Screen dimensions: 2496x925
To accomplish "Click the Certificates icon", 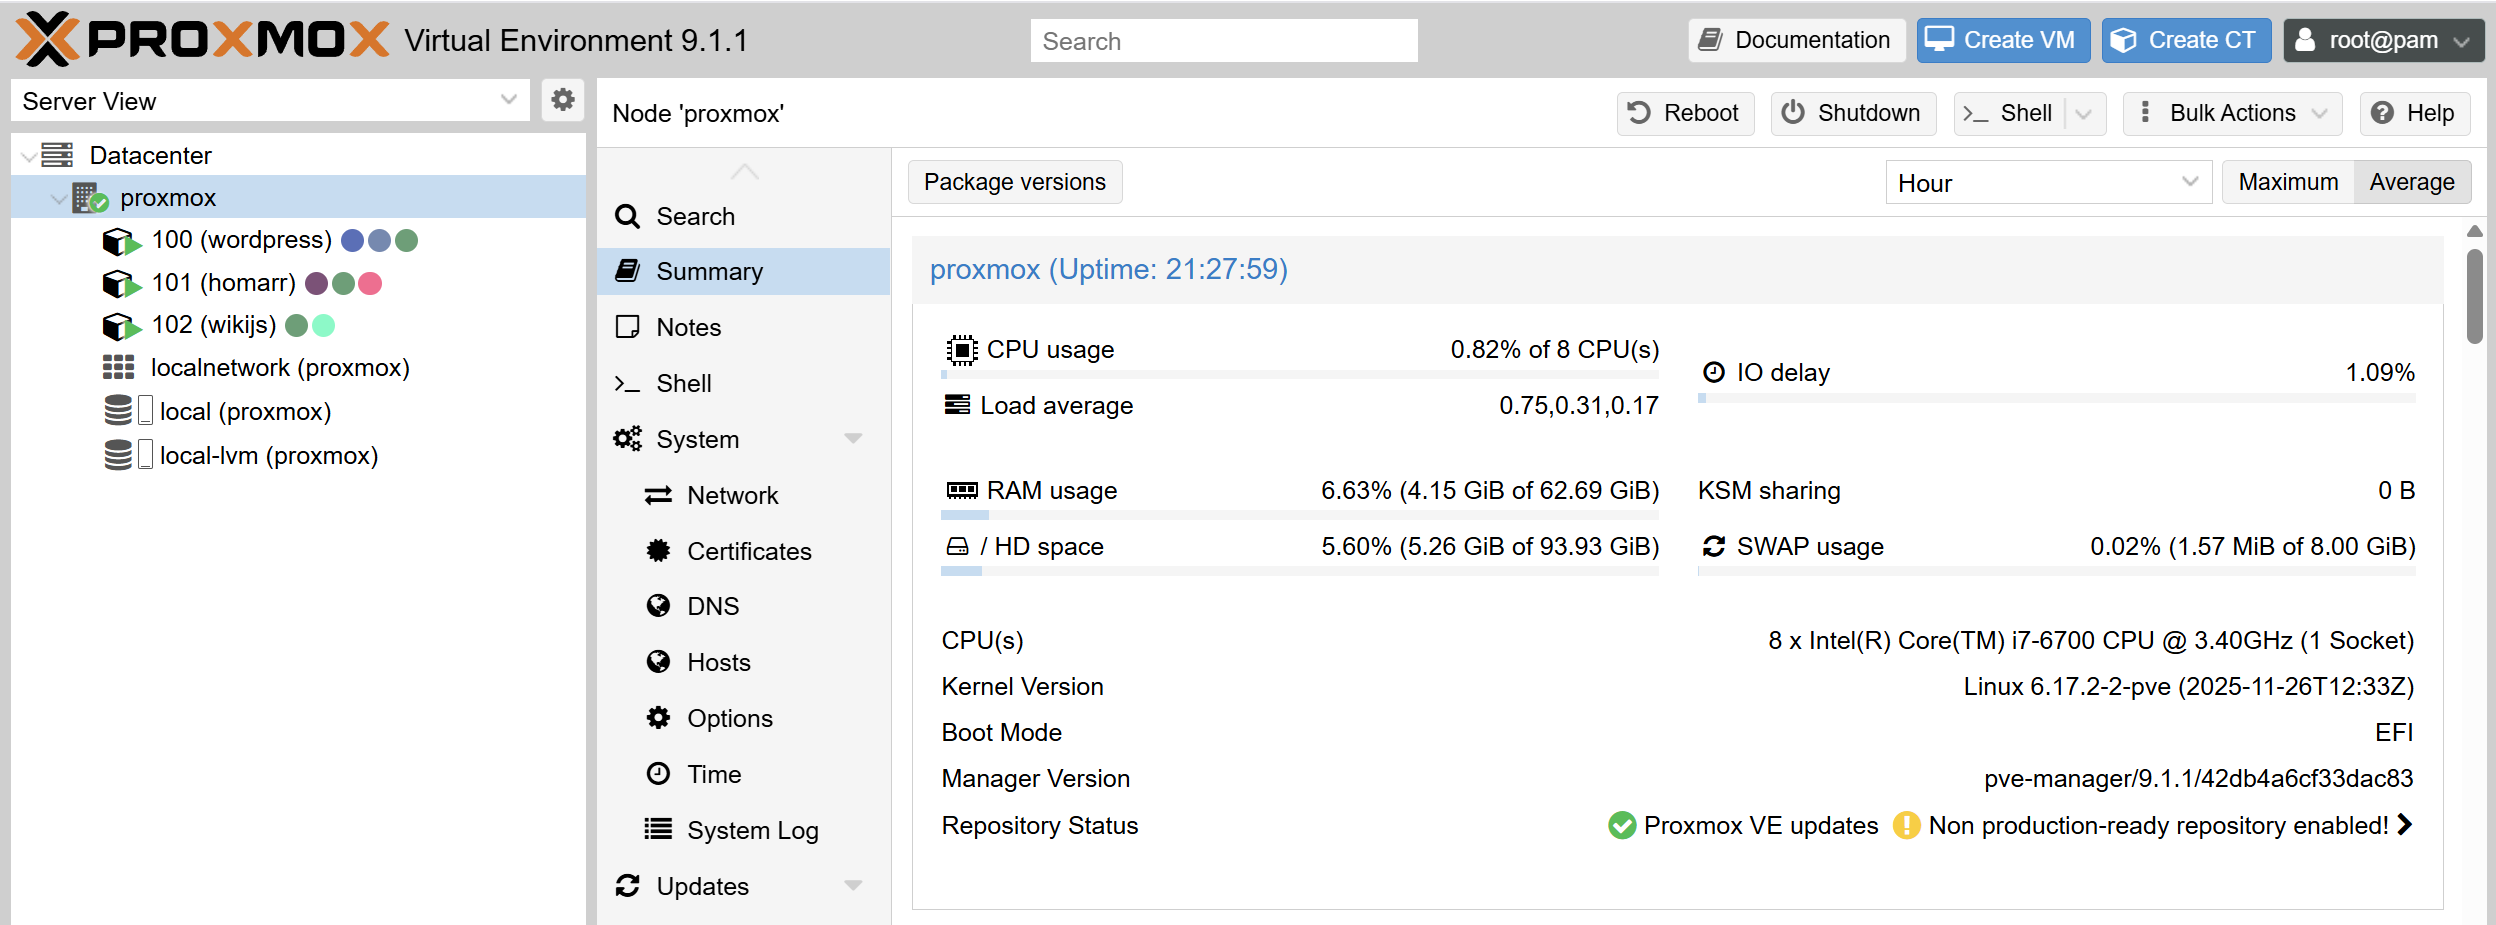I will click(657, 550).
